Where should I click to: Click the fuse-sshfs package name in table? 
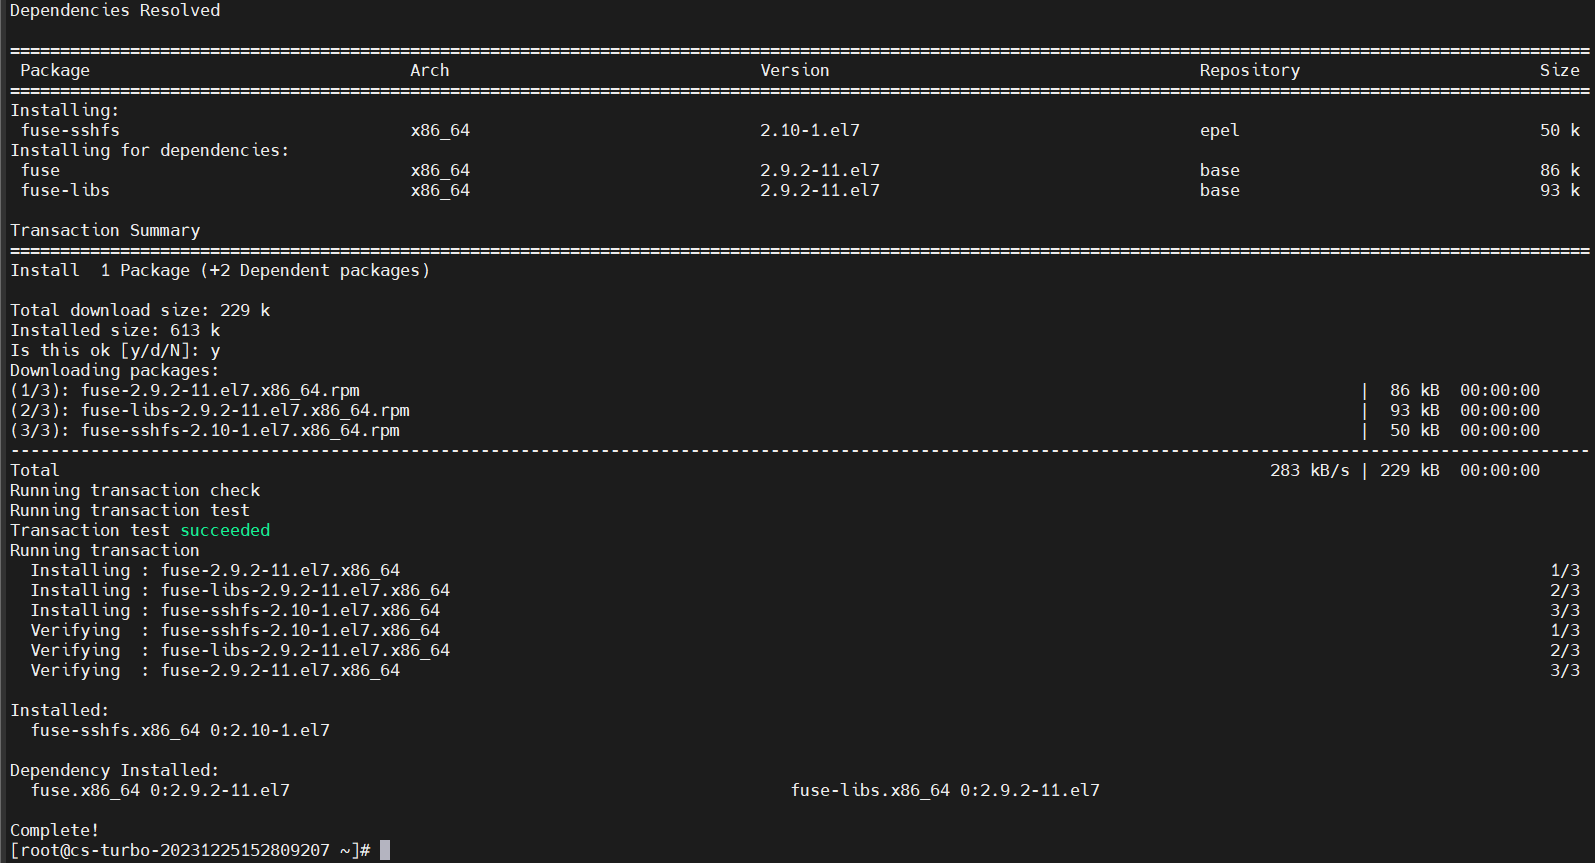[70, 130]
